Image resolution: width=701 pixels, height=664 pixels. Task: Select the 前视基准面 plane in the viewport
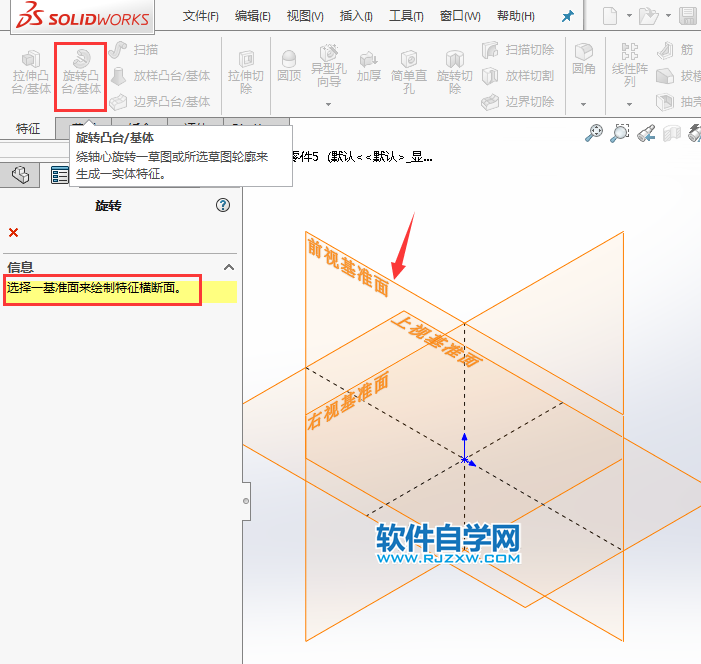348,267
